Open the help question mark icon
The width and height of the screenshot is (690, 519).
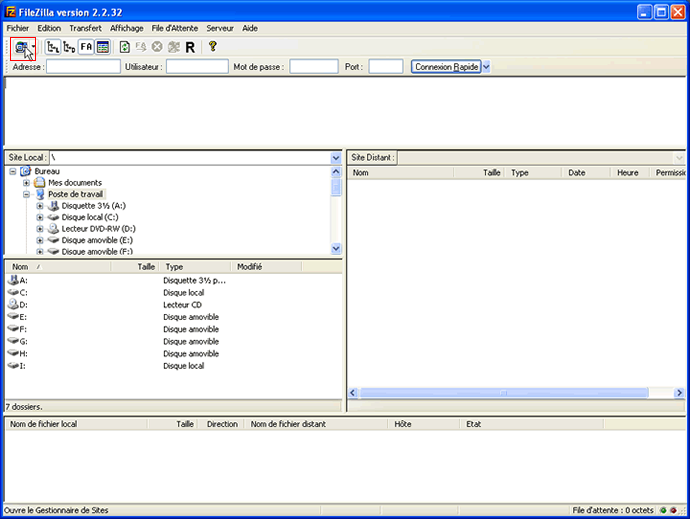click(x=213, y=46)
